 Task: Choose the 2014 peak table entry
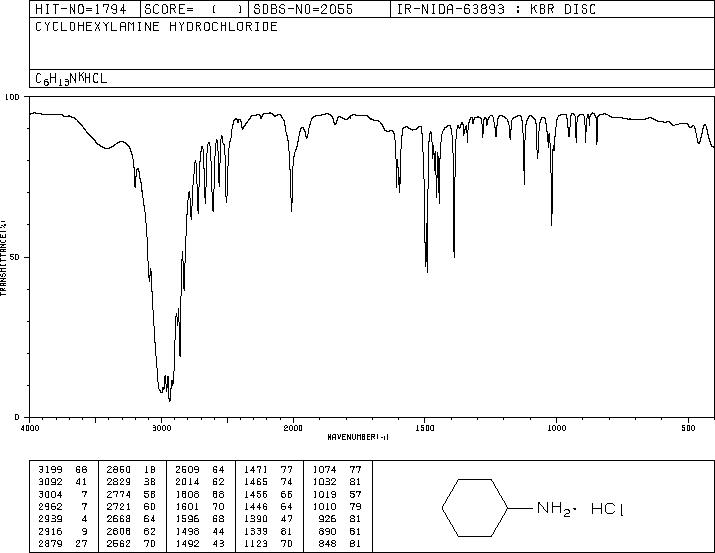tap(200, 482)
